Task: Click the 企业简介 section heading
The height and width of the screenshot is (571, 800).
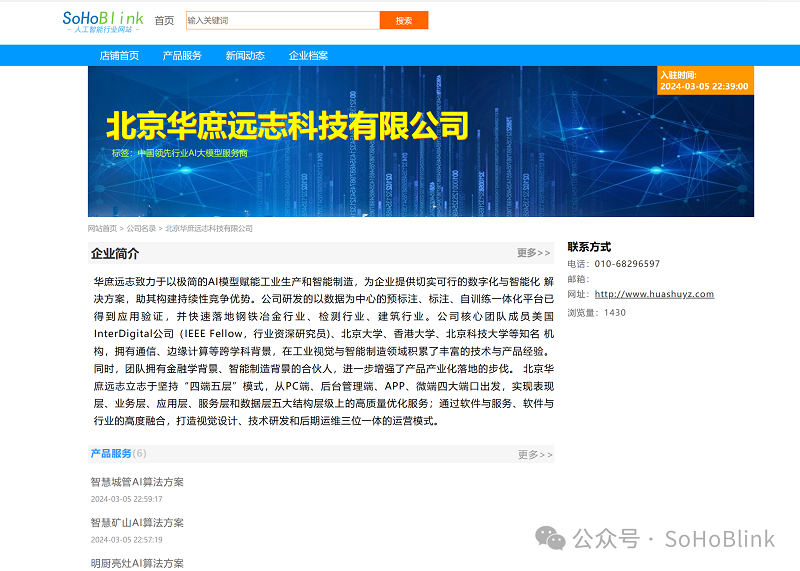Action: pyautogui.click(x=115, y=254)
